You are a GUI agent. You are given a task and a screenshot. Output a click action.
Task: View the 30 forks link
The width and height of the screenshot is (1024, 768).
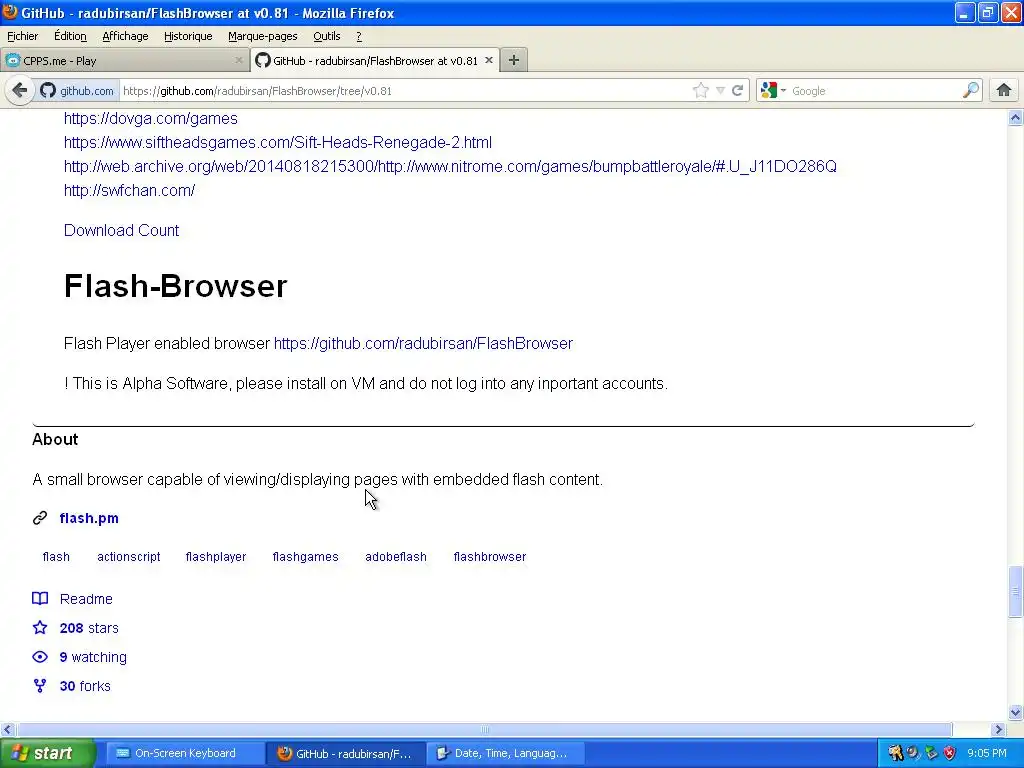point(85,686)
